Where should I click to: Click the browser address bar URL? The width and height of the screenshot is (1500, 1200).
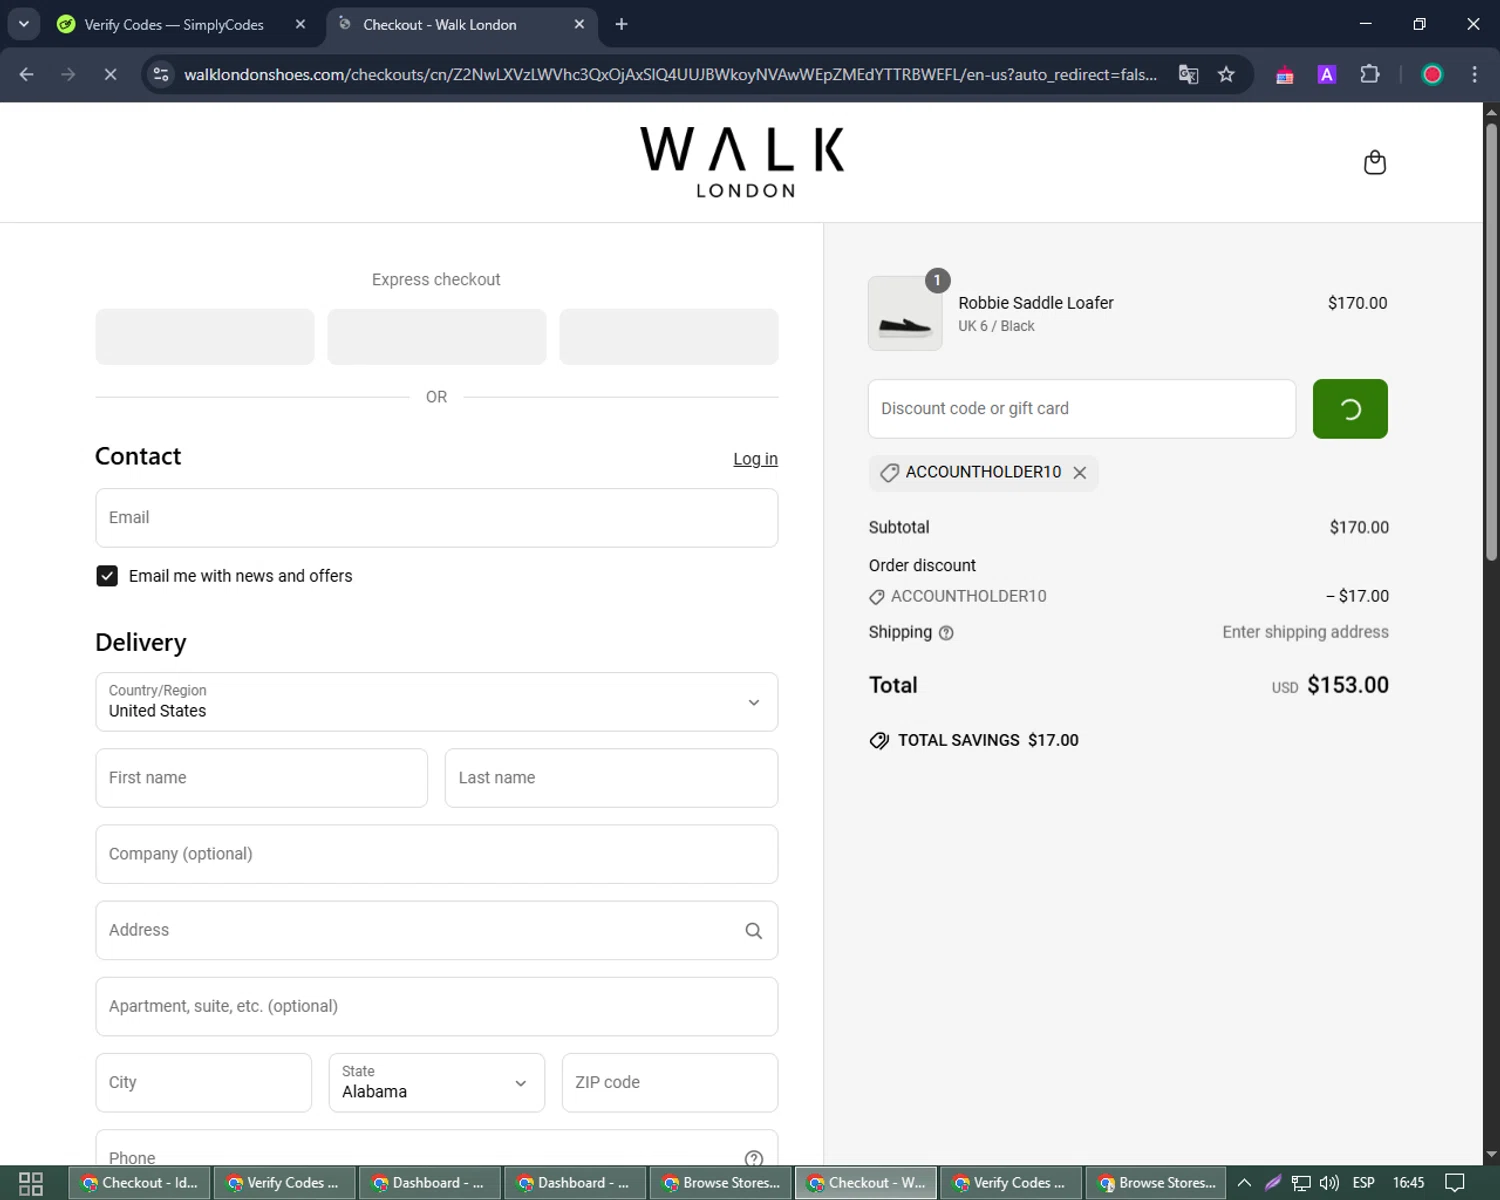coord(670,74)
